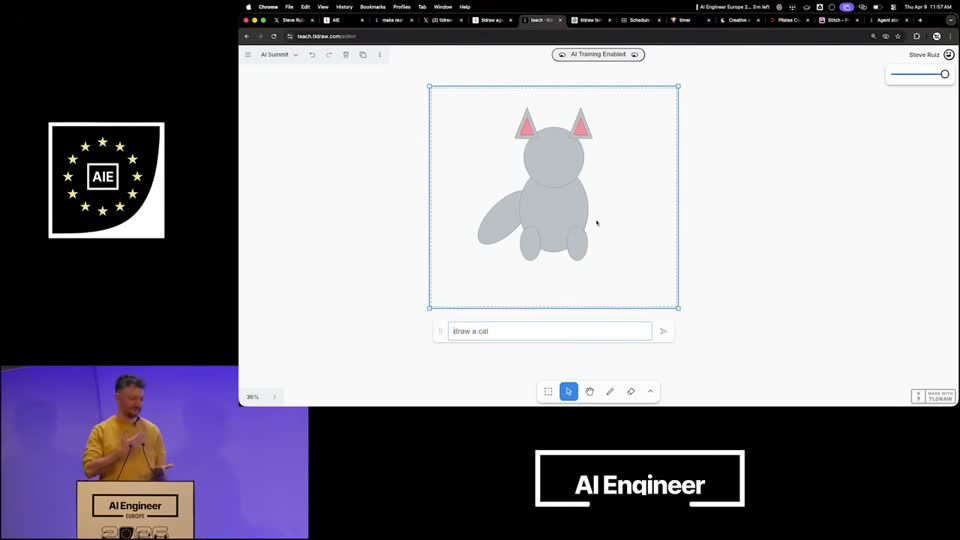Click the cat's gray head circle
960x540 pixels.
553,157
